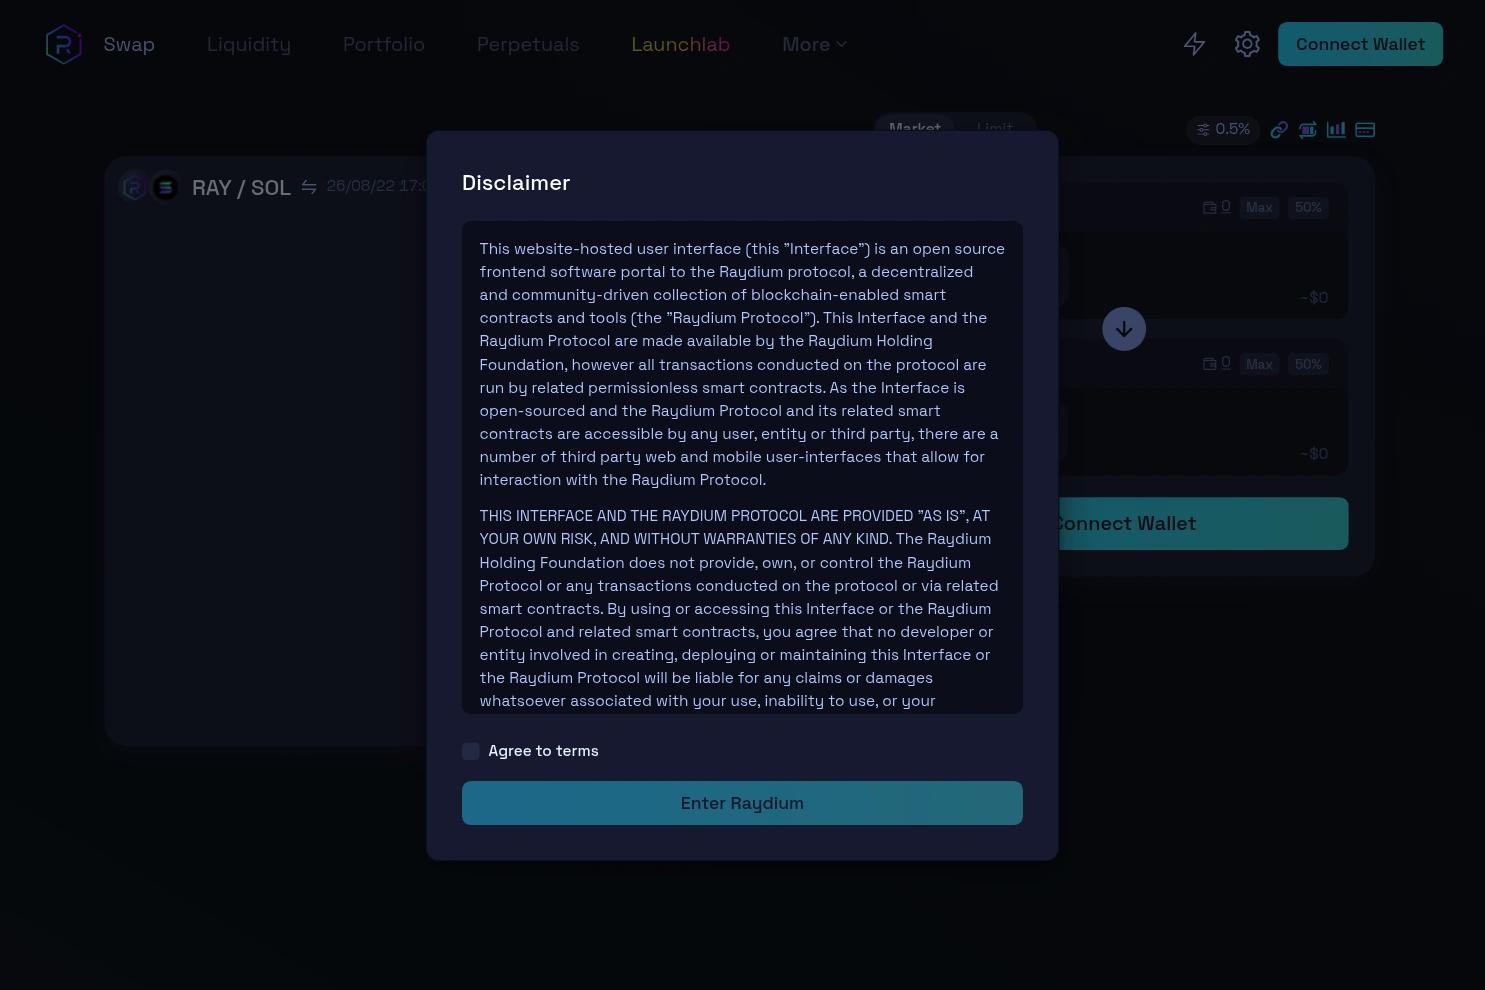Click the paragraph starting "THIS INTERFACE AND THE RAYDIUM PROTOCOL"
1485x990 pixels.
(742, 608)
